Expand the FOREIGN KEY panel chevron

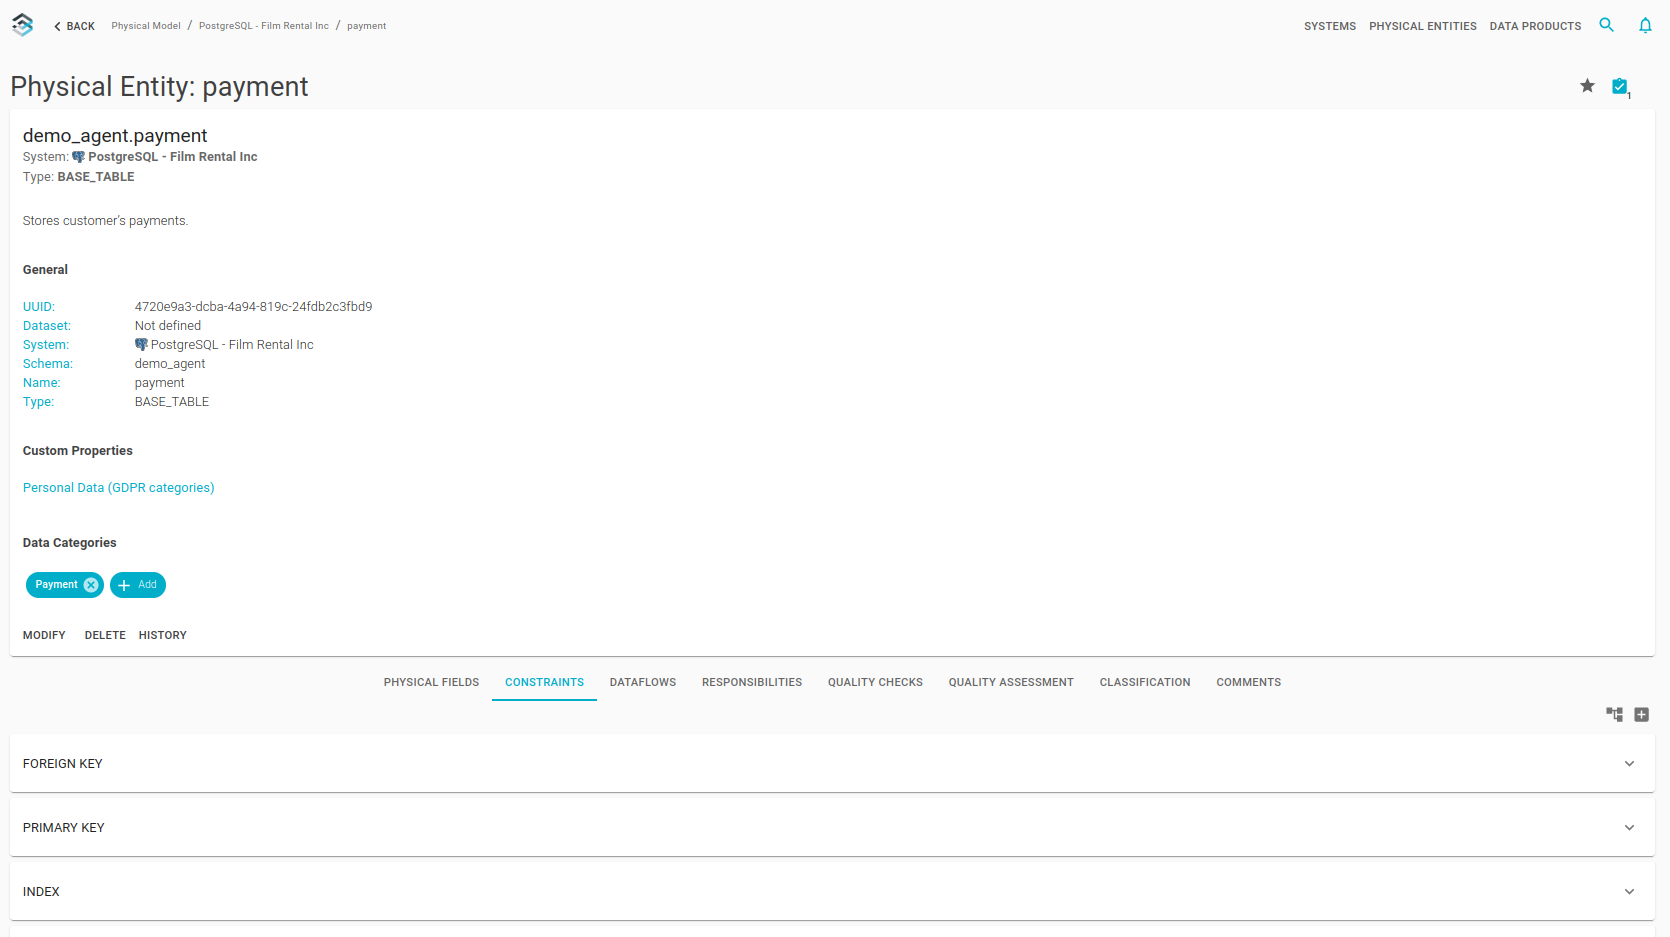(1629, 764)
